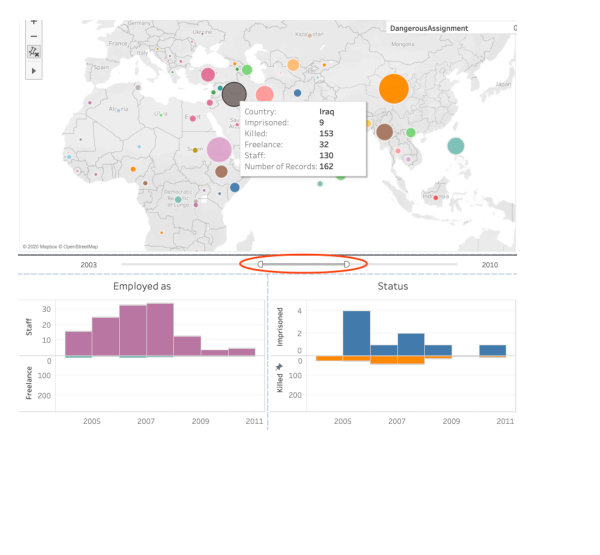Image resolution: width=600 pixels, height=555 pixels.
Task: Select the teal Philippines bubble
Action: point(456,146)
